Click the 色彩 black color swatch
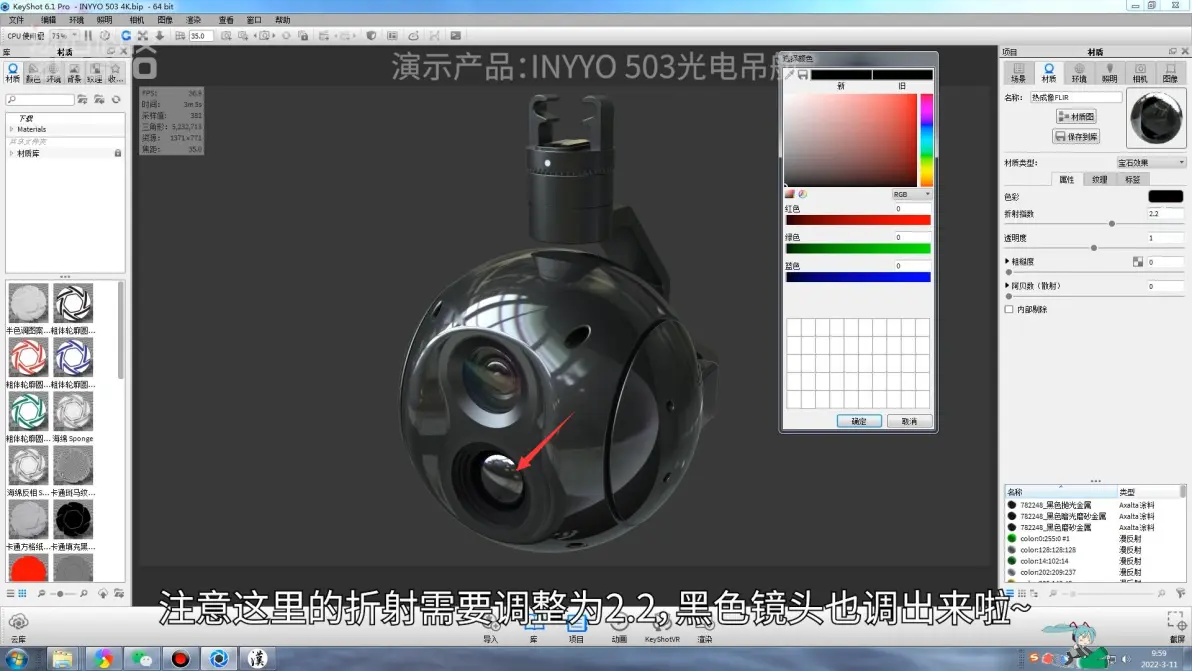This screenshot has width=1192, height=671. pos(1165,196)
